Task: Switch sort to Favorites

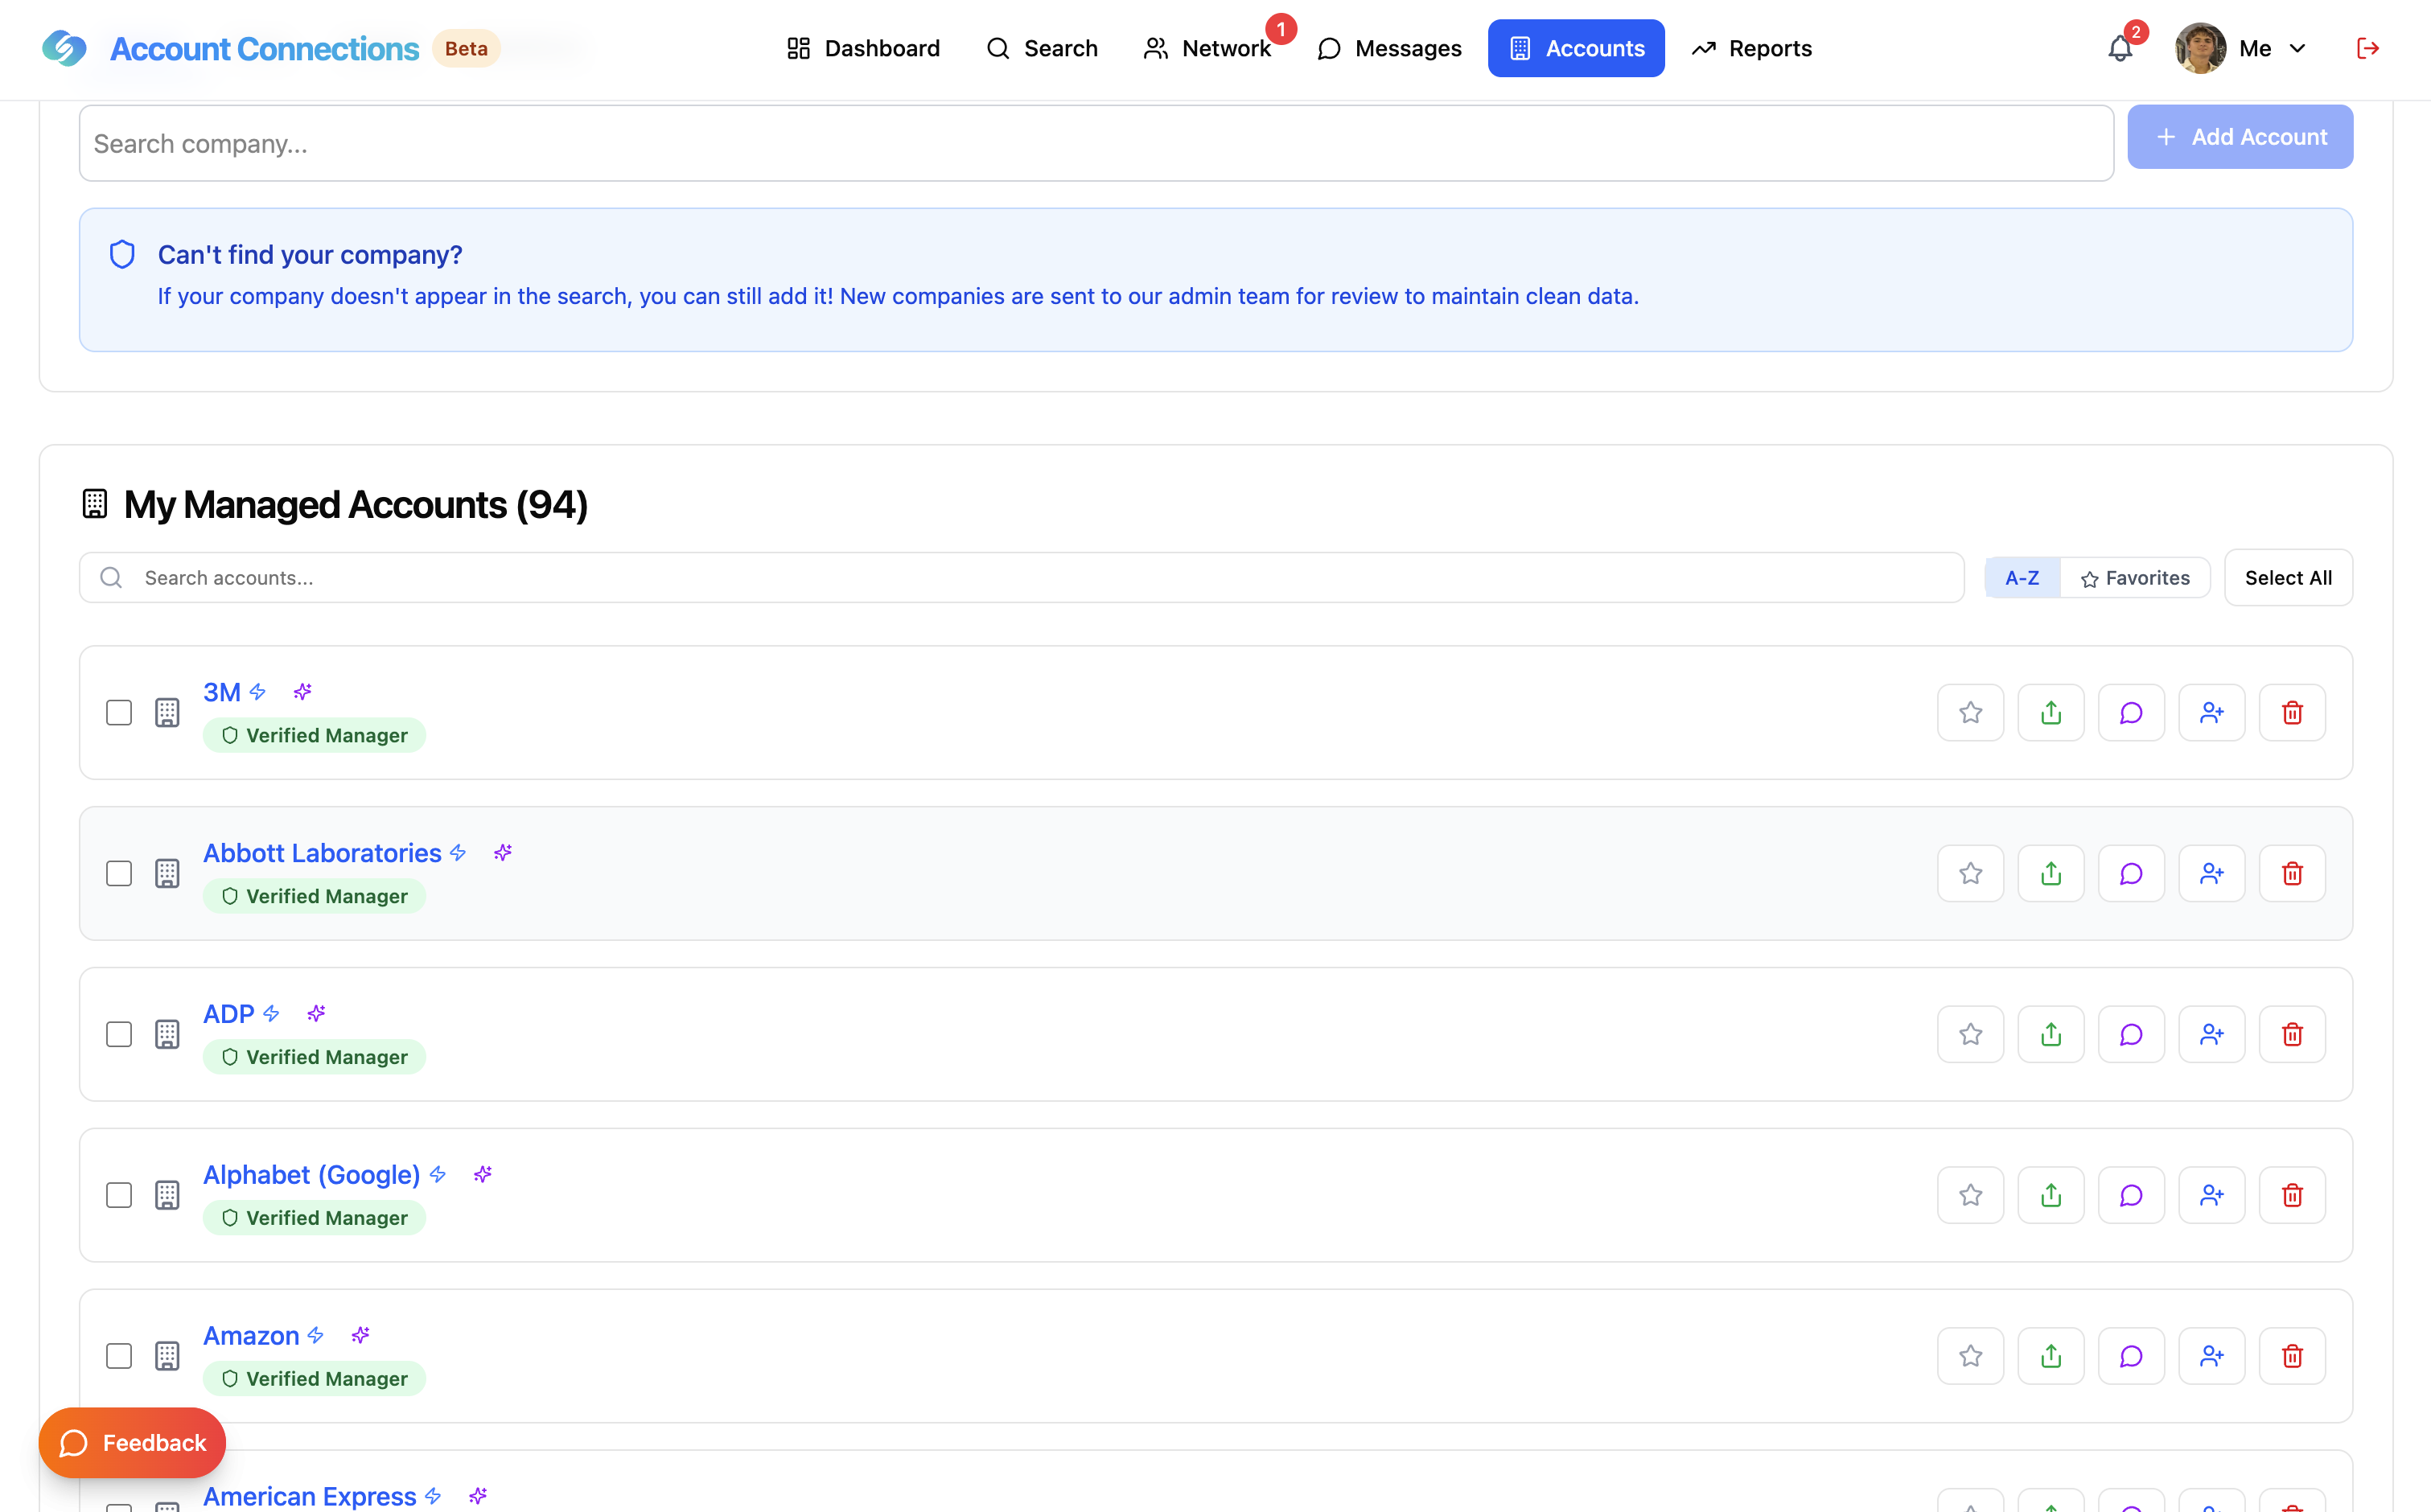Action: click(x=2135, y=578)
